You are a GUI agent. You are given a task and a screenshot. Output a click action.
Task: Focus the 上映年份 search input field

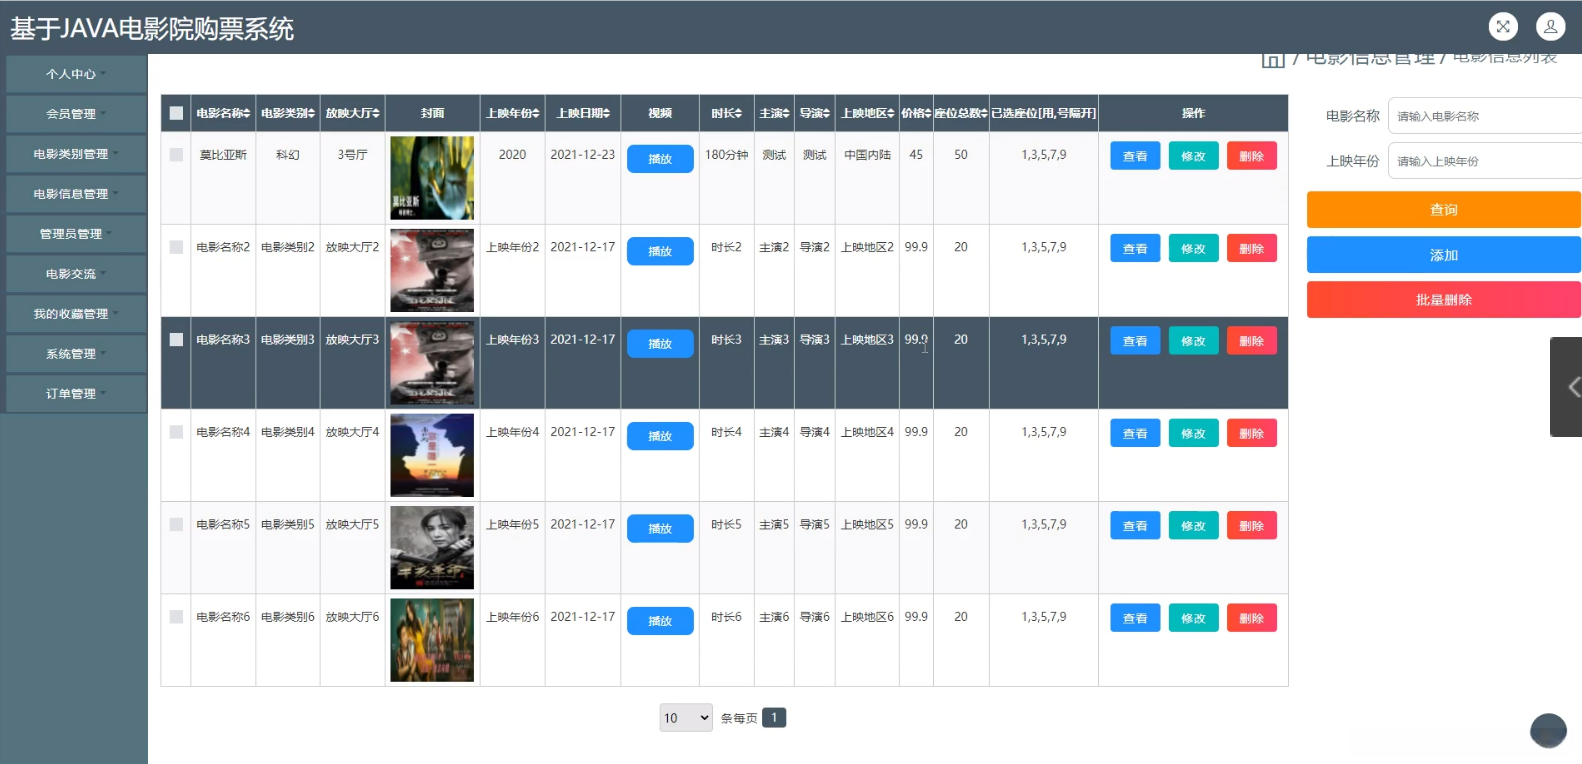1484,161
